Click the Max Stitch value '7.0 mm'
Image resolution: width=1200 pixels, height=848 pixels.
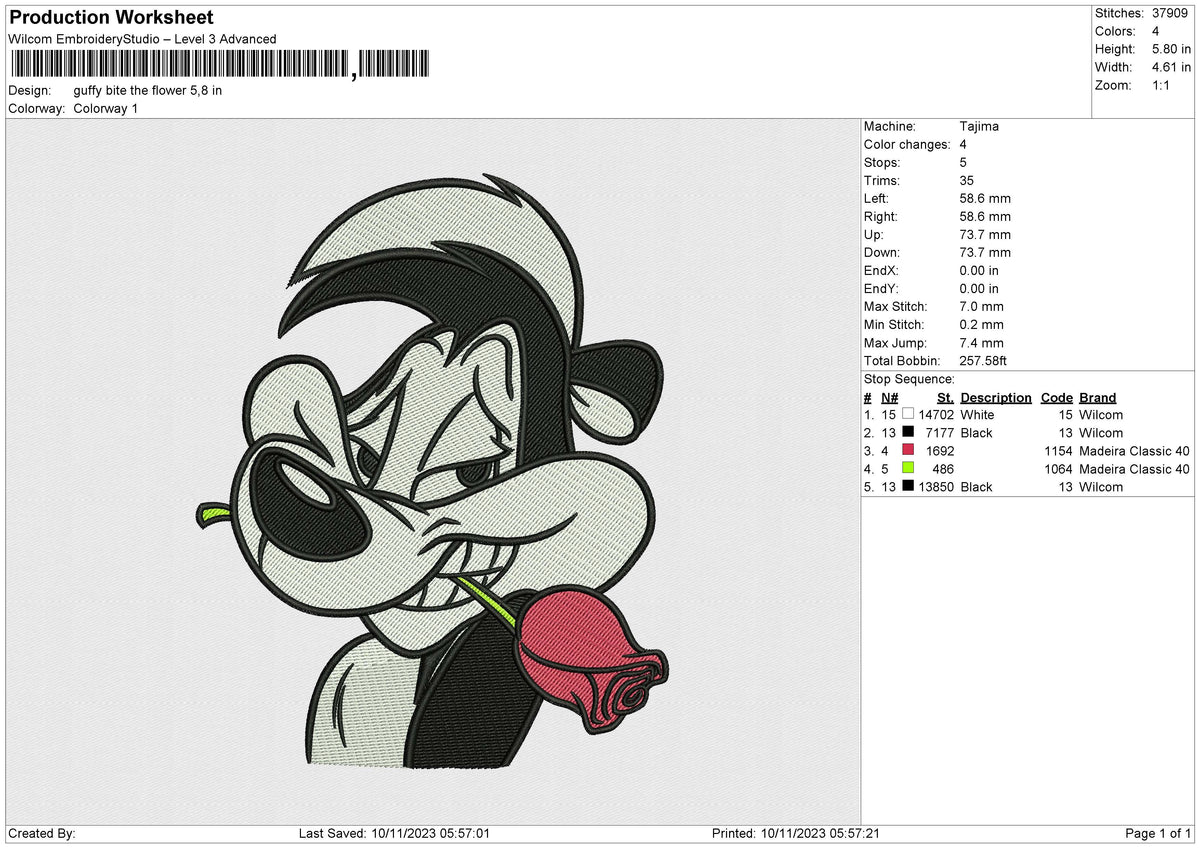tap(981, 306)
